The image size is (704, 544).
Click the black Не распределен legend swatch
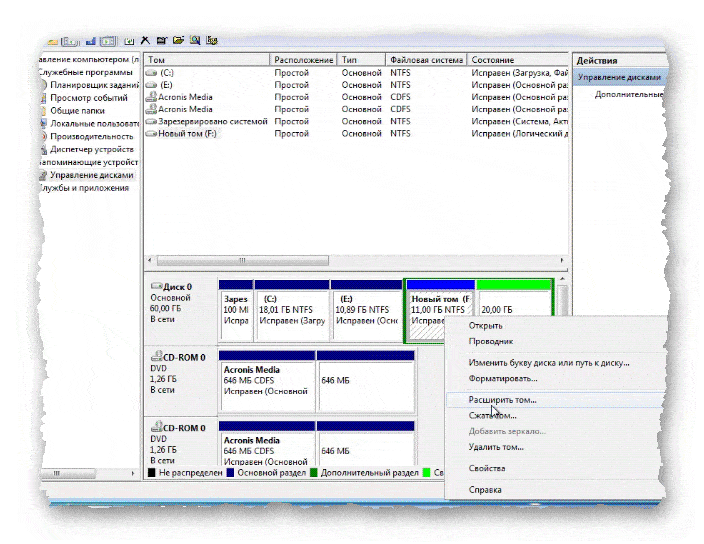point(152,473)
